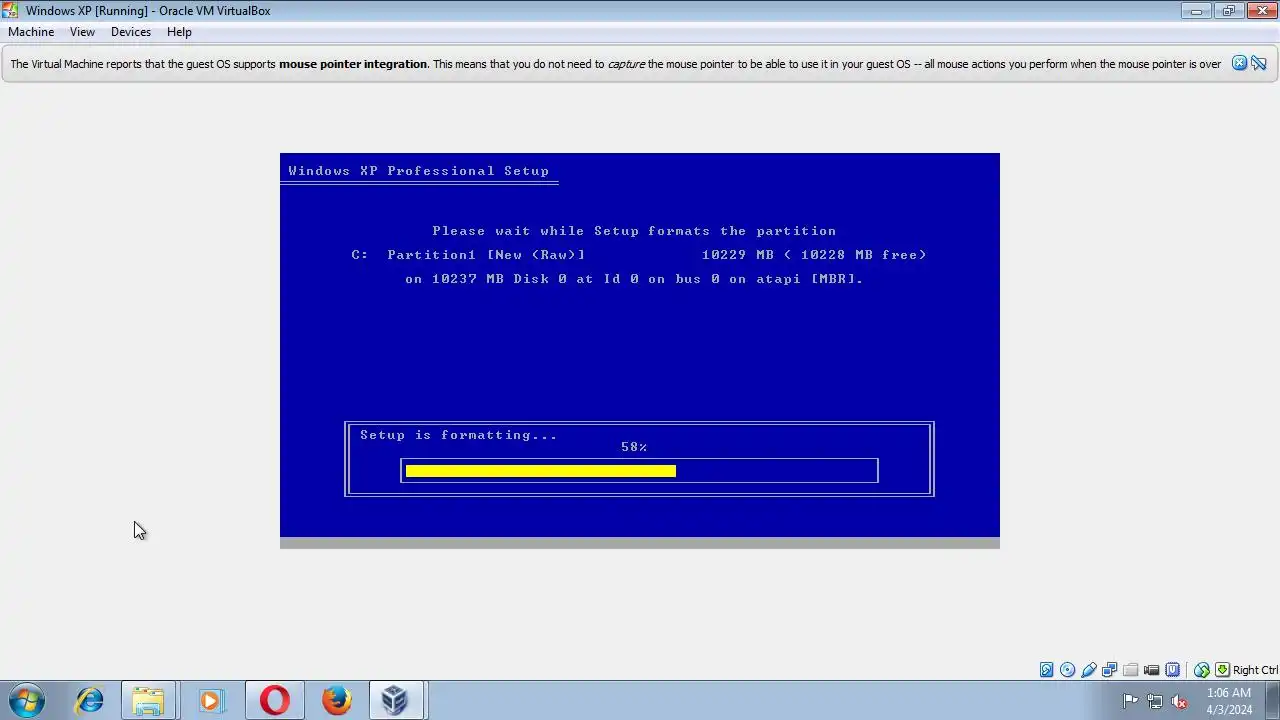Switch to VirtualBox in the taskbar
Viewport: 1280px width, 720px height.
click(x=396, y=700)
